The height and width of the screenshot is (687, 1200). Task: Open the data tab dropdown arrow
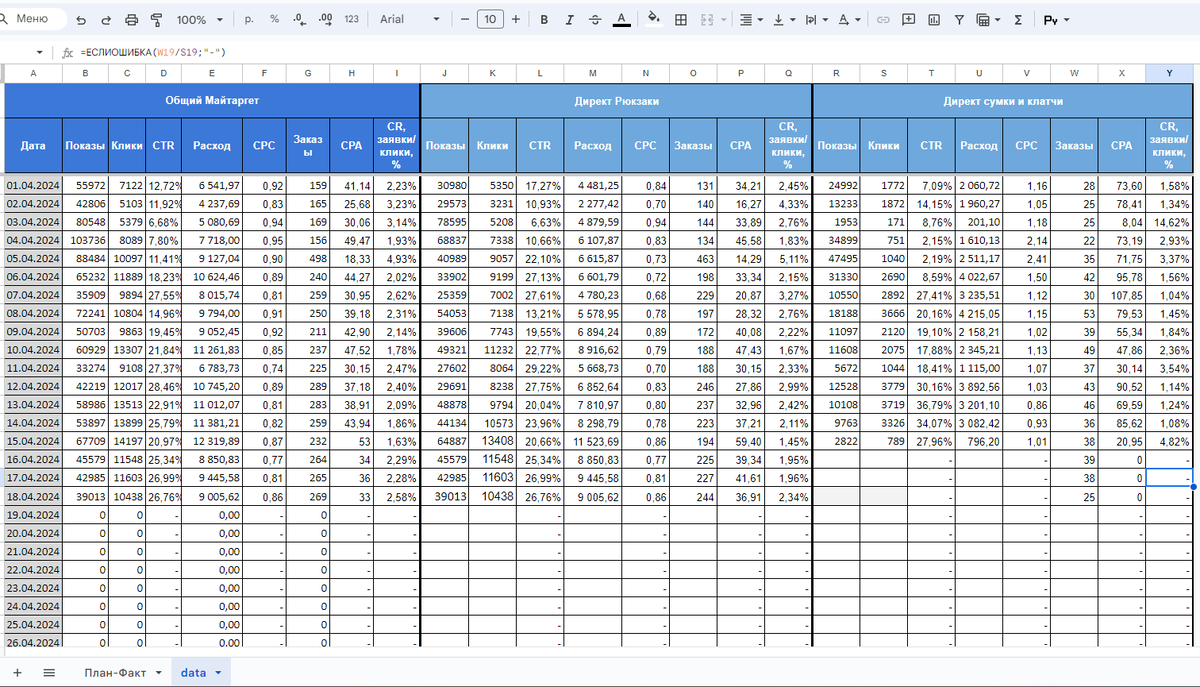pos(217,673)
